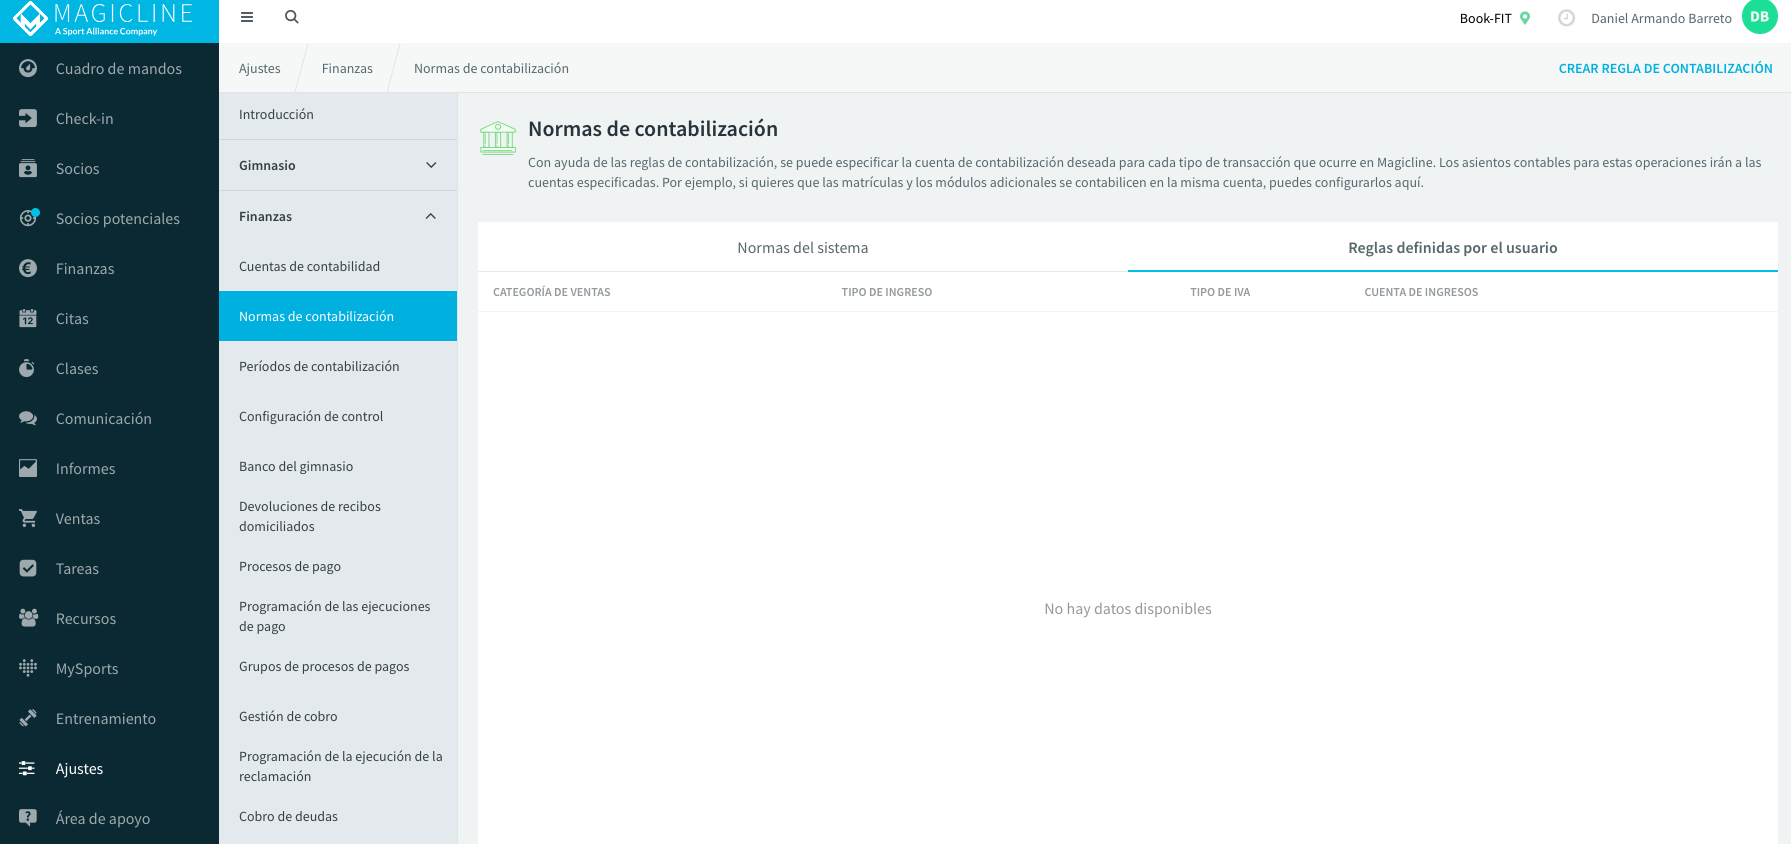
Task: Click the Socios badge icon
Action: pyautogui.click(x=28, y=168)
